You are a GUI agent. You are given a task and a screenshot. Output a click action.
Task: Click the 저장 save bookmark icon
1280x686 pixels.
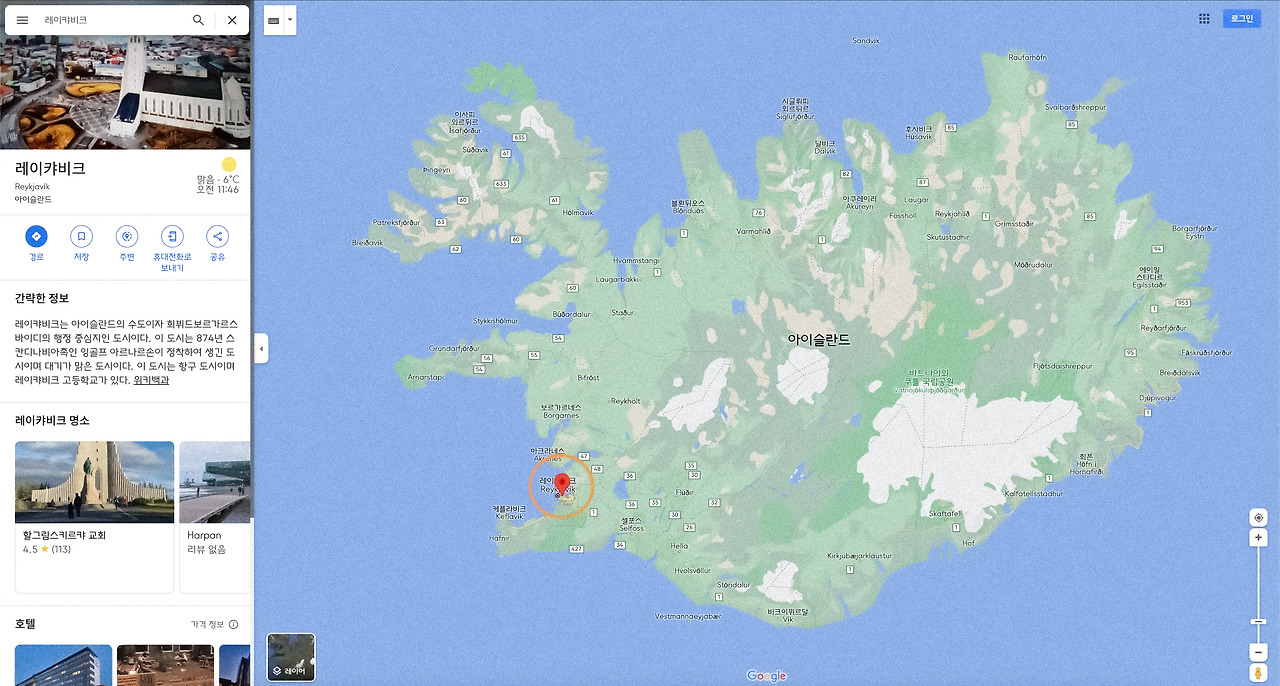[81, 237]
